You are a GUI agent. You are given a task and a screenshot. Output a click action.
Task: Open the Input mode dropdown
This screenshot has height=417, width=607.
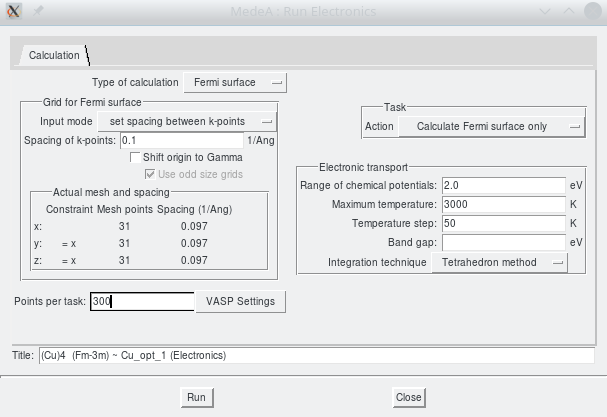coord(187,122)
